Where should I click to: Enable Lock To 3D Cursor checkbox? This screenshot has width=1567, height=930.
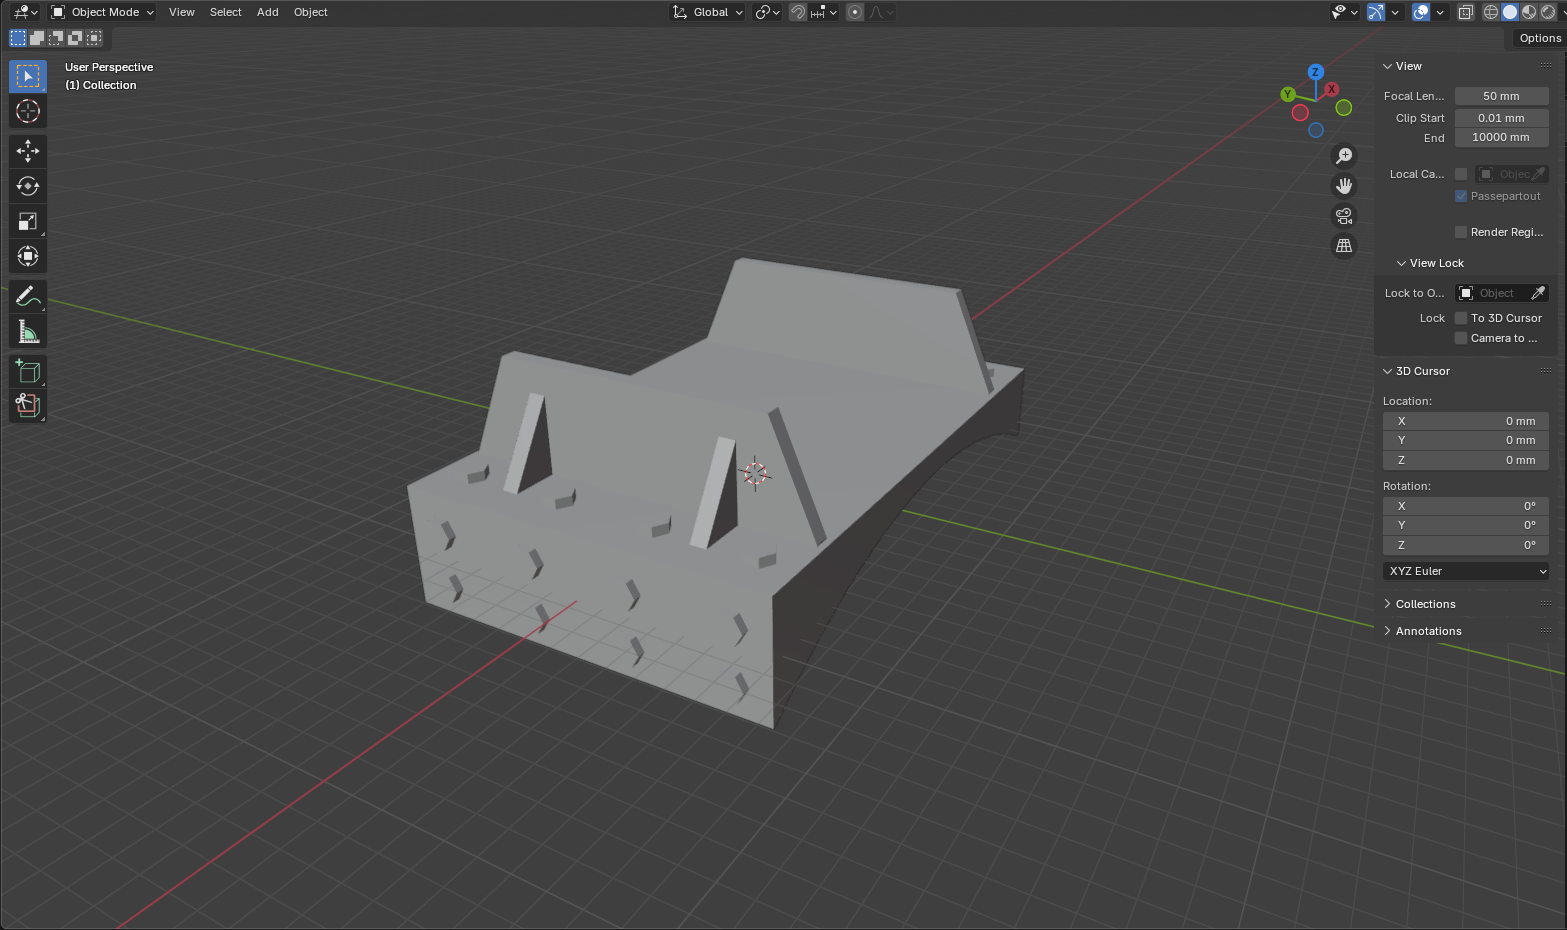click(1461, 318)
